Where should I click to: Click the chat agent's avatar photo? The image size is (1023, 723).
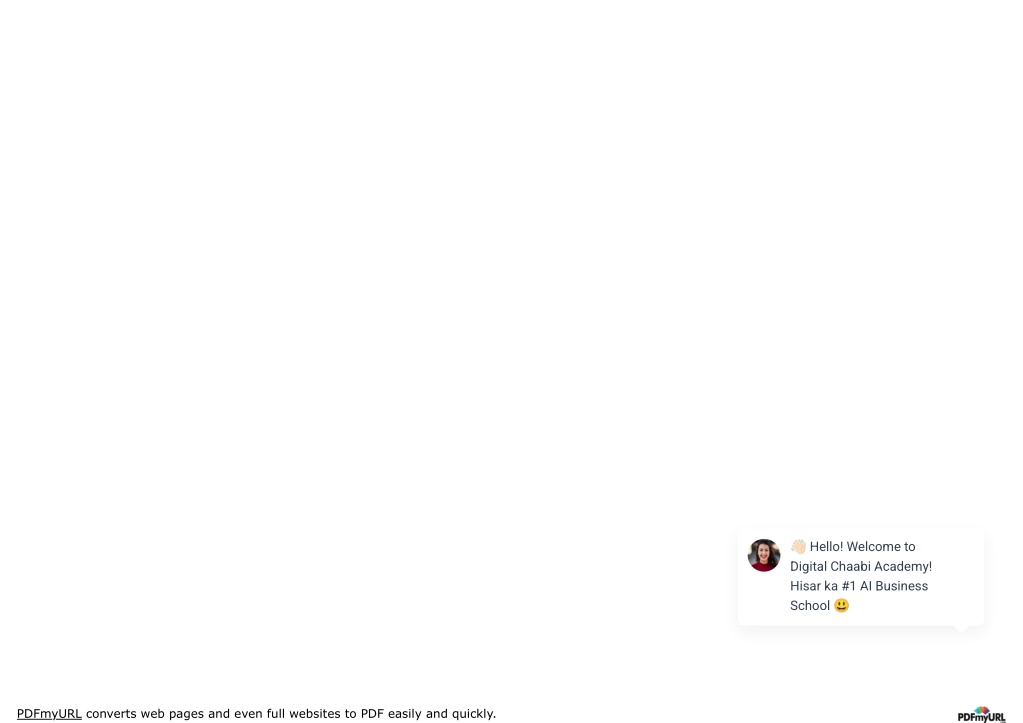pos(764,555)
